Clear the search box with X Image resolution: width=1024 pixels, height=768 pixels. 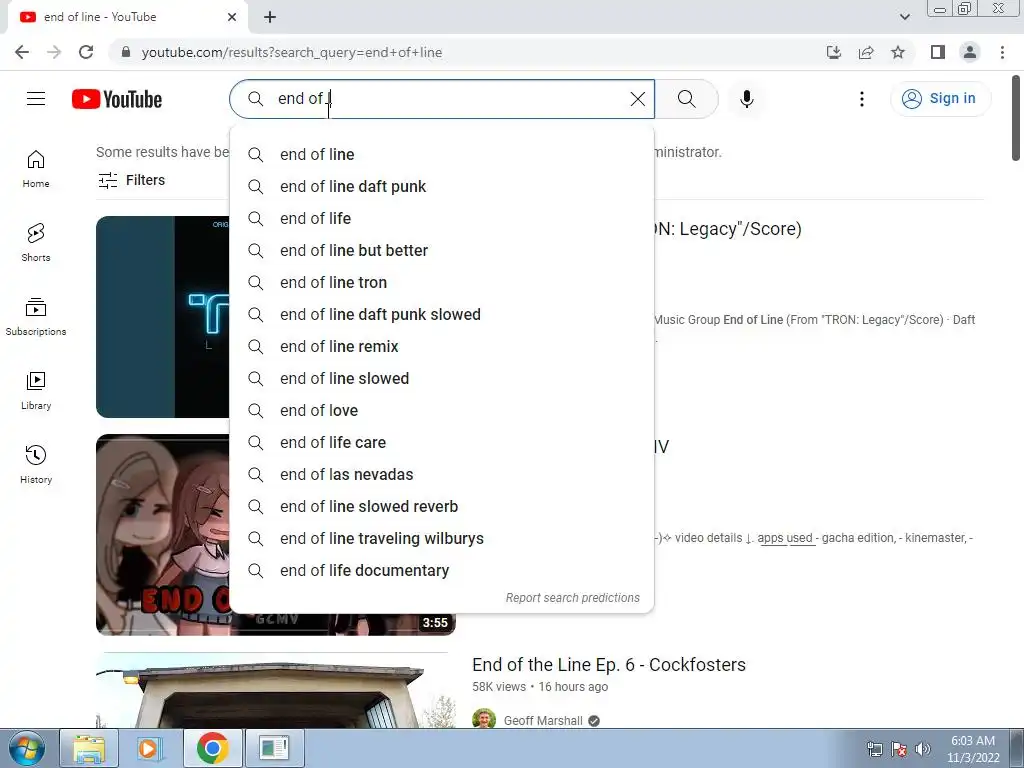[x=637, y=99]
